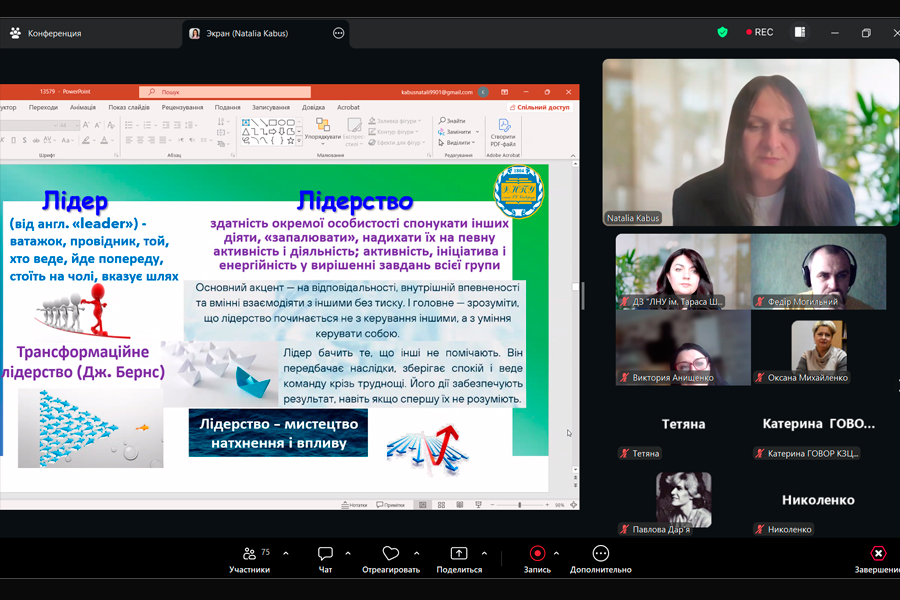Open the Виділити dropdown
This screenshot has height=600, width=900.
[457, 142]
